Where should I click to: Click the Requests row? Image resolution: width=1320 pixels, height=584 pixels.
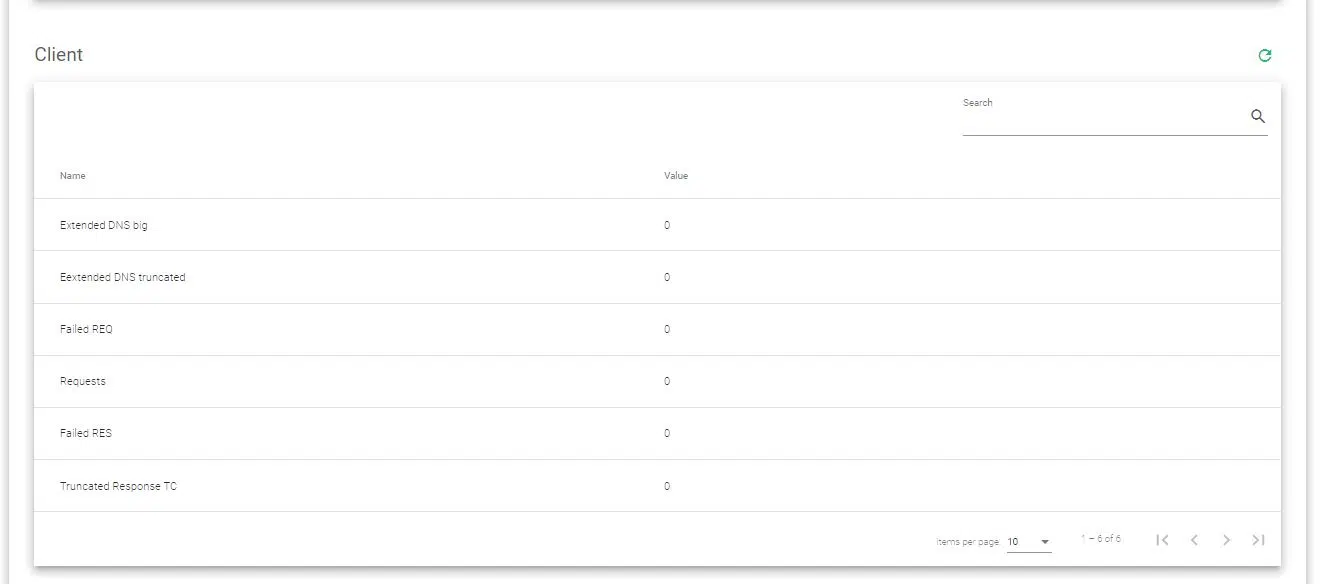(83, 382)
